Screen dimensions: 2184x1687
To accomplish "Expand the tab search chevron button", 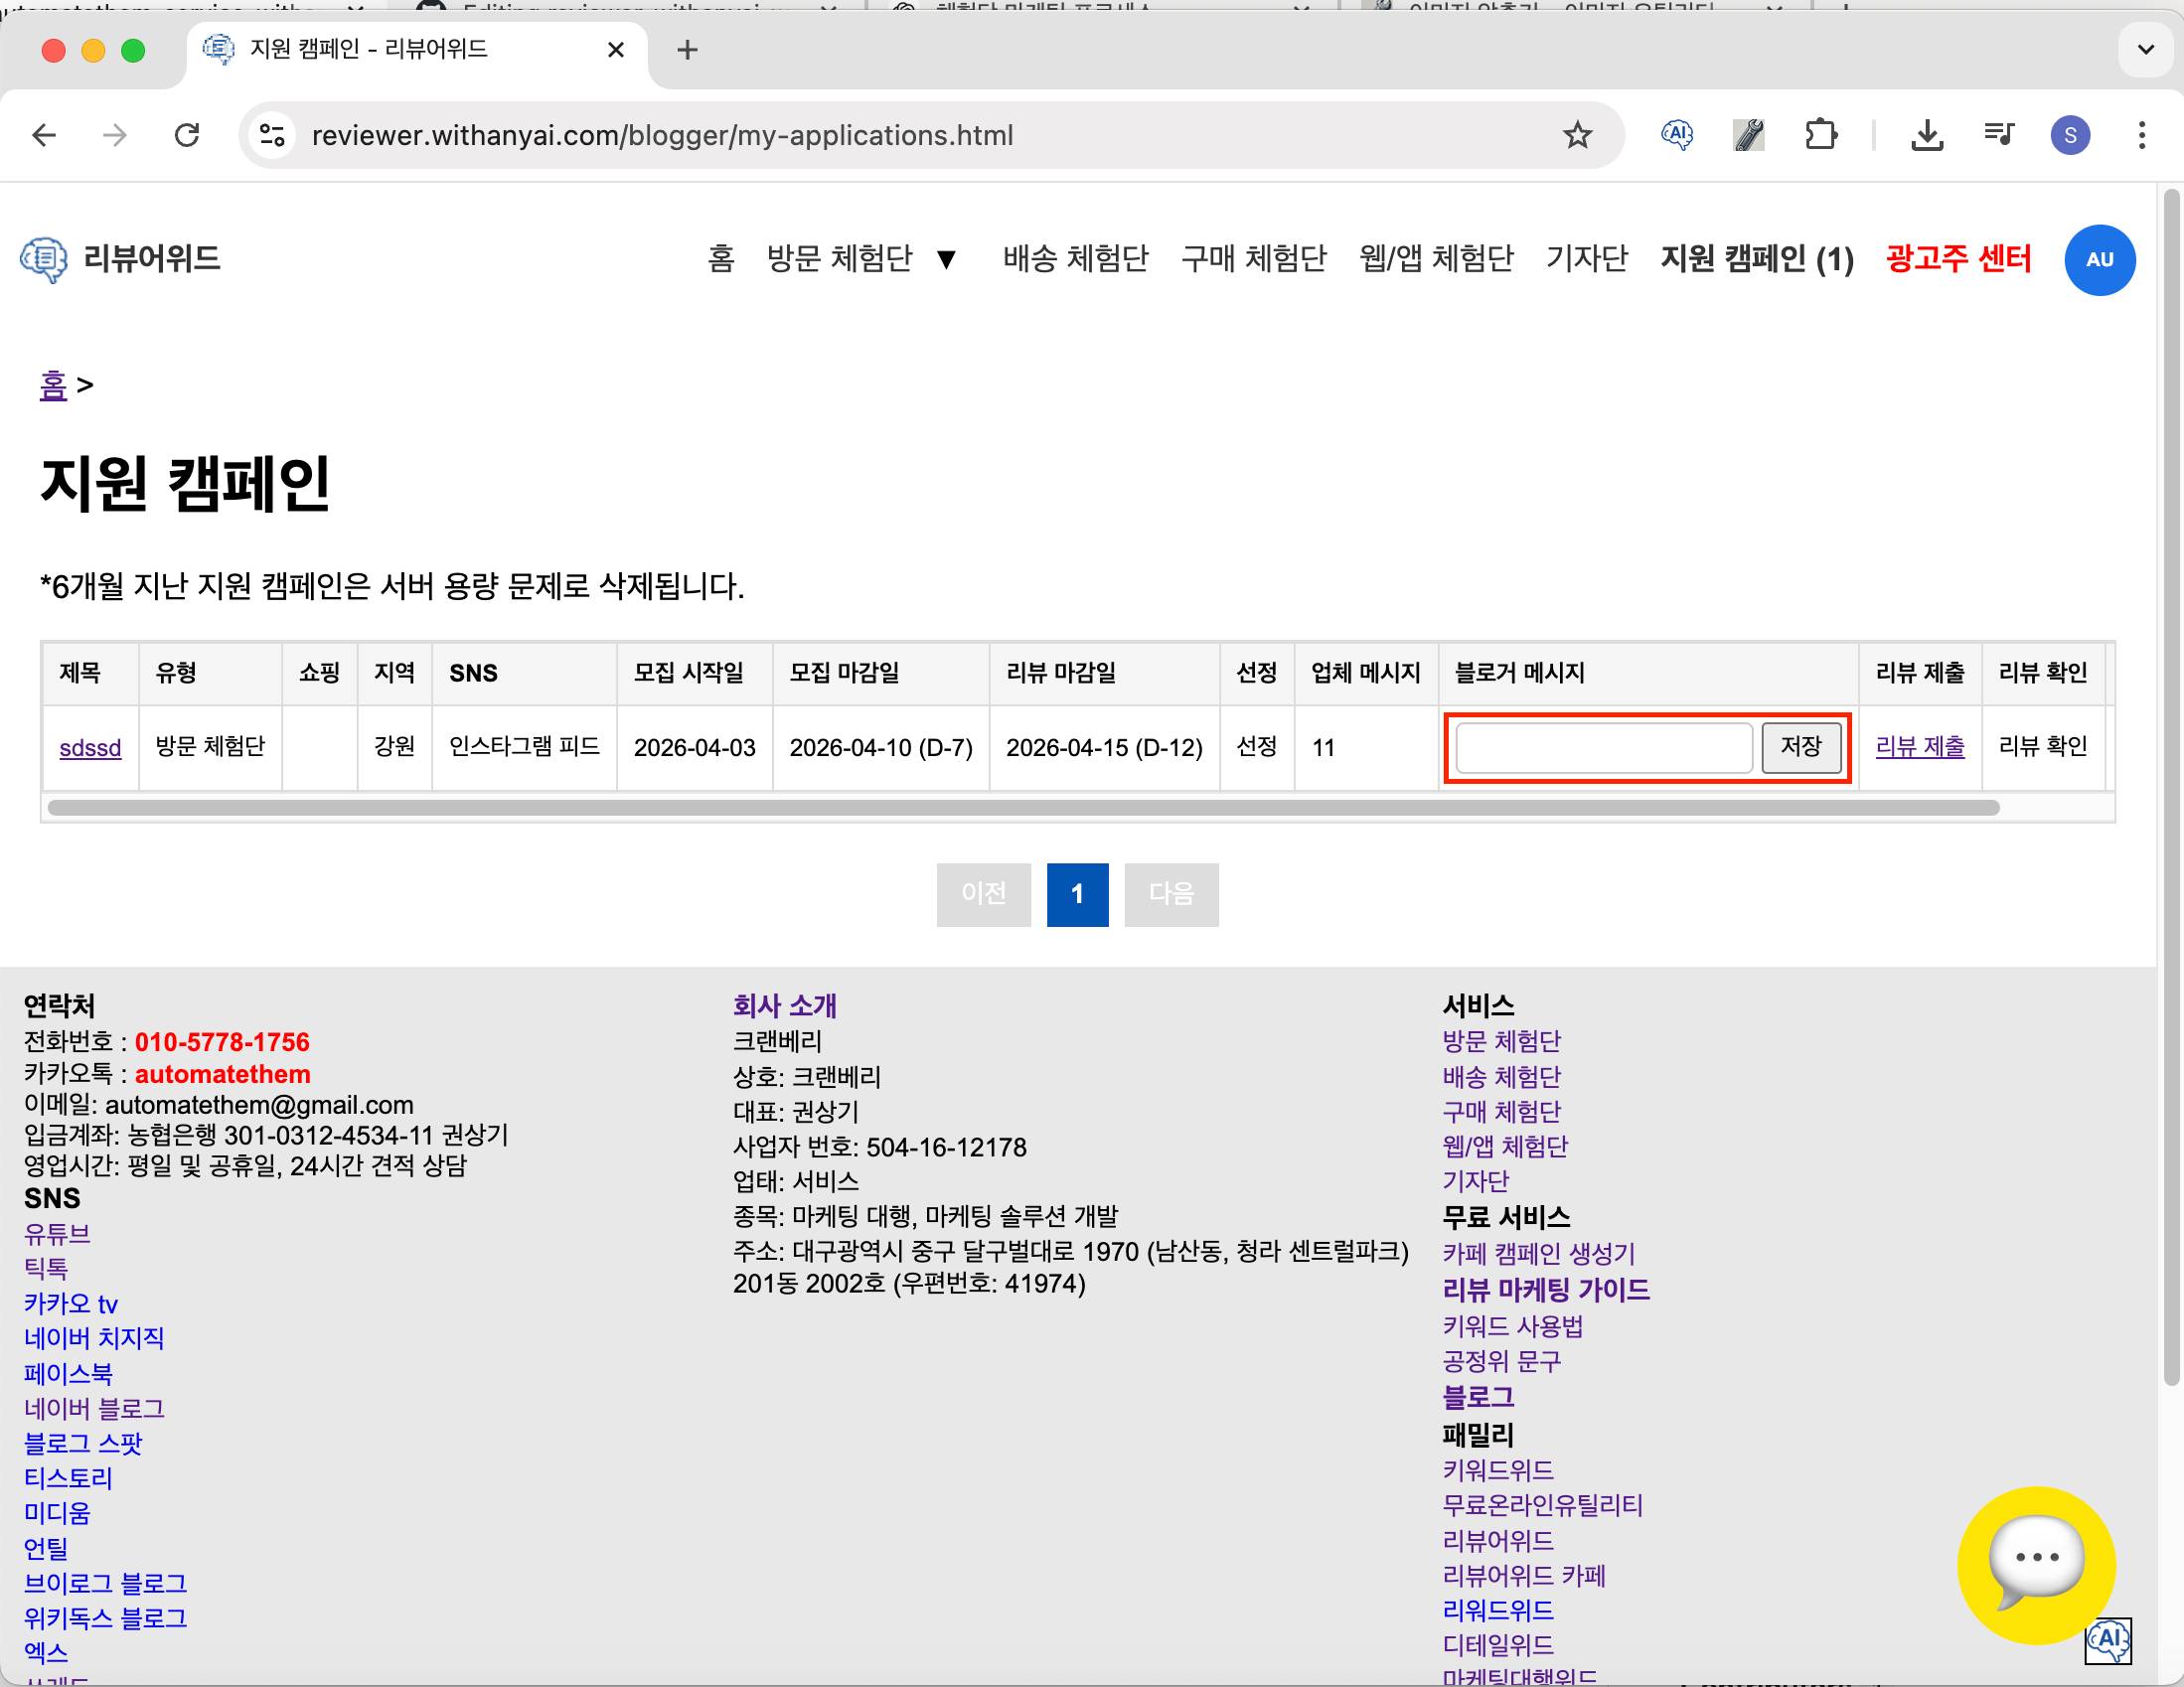I will tap(2145, 49).
